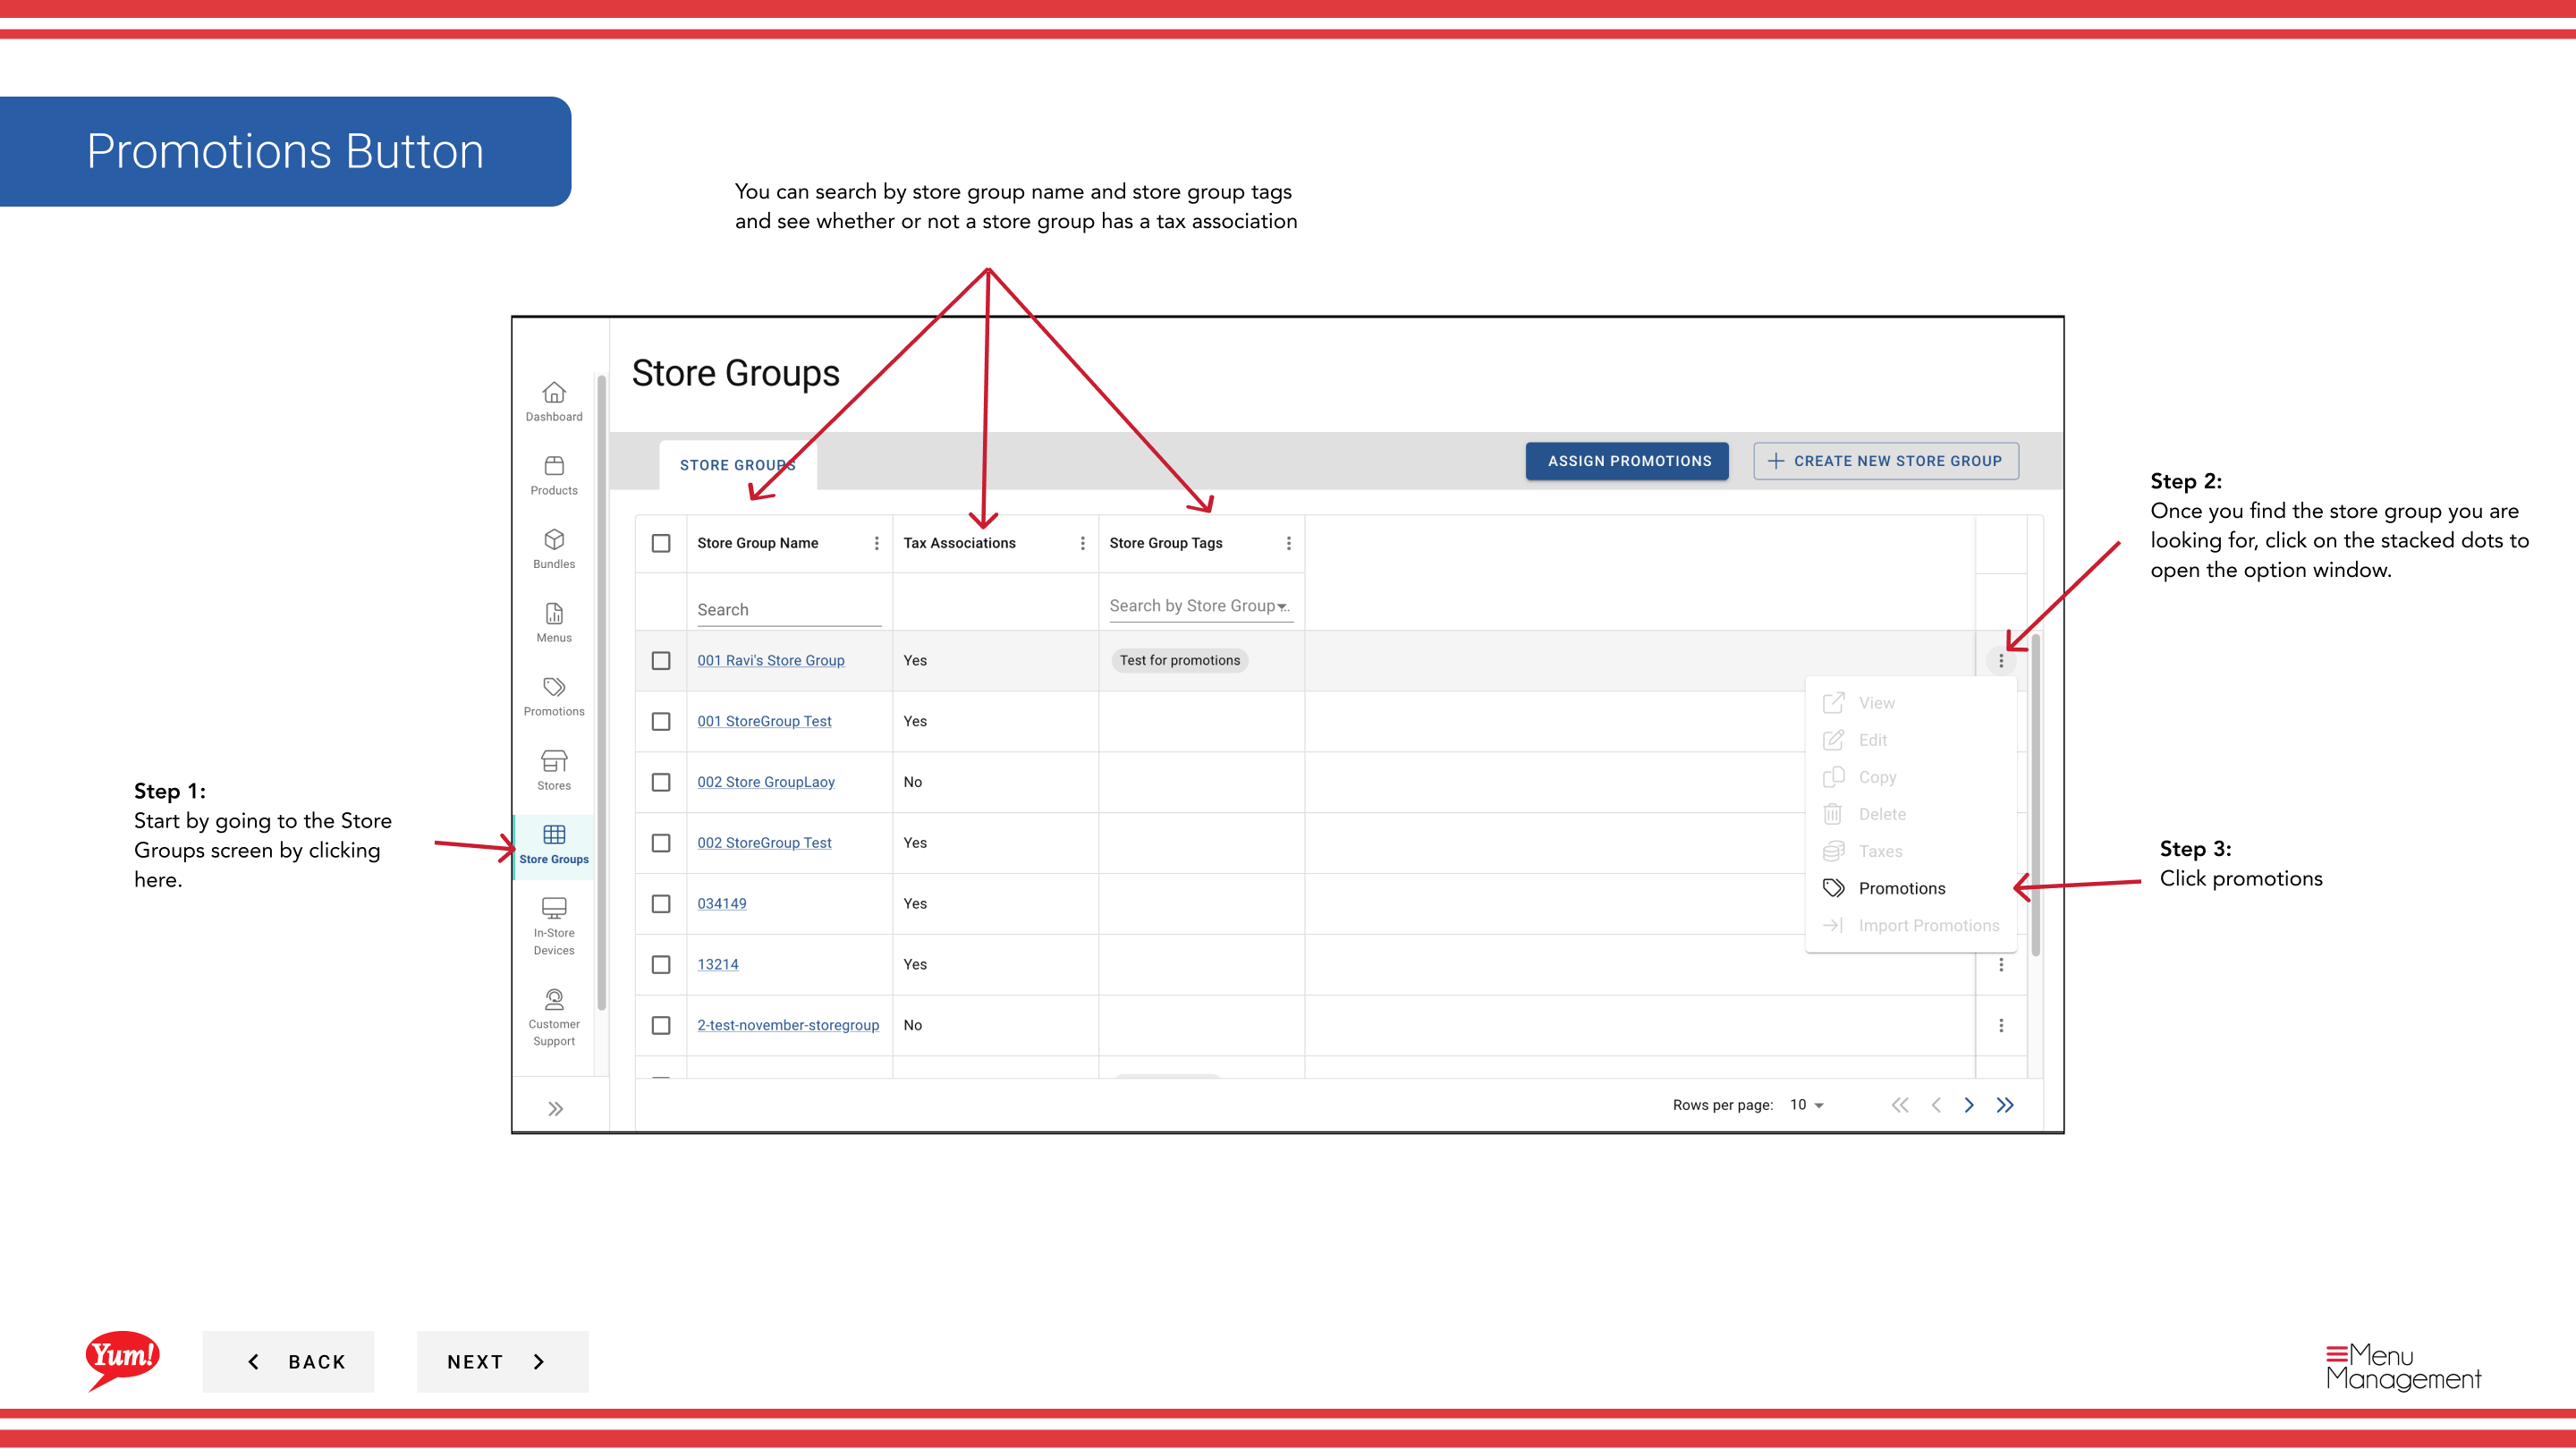Toggle the select-all checkbox in table header
This screenshot has width=2576, height=1449.
click(x=661, y=543)
